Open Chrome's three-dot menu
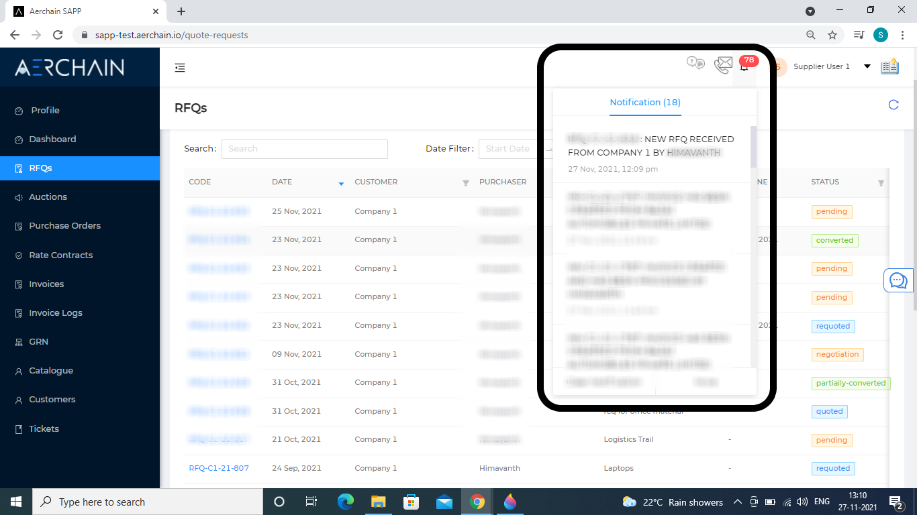 pos(902,35)
